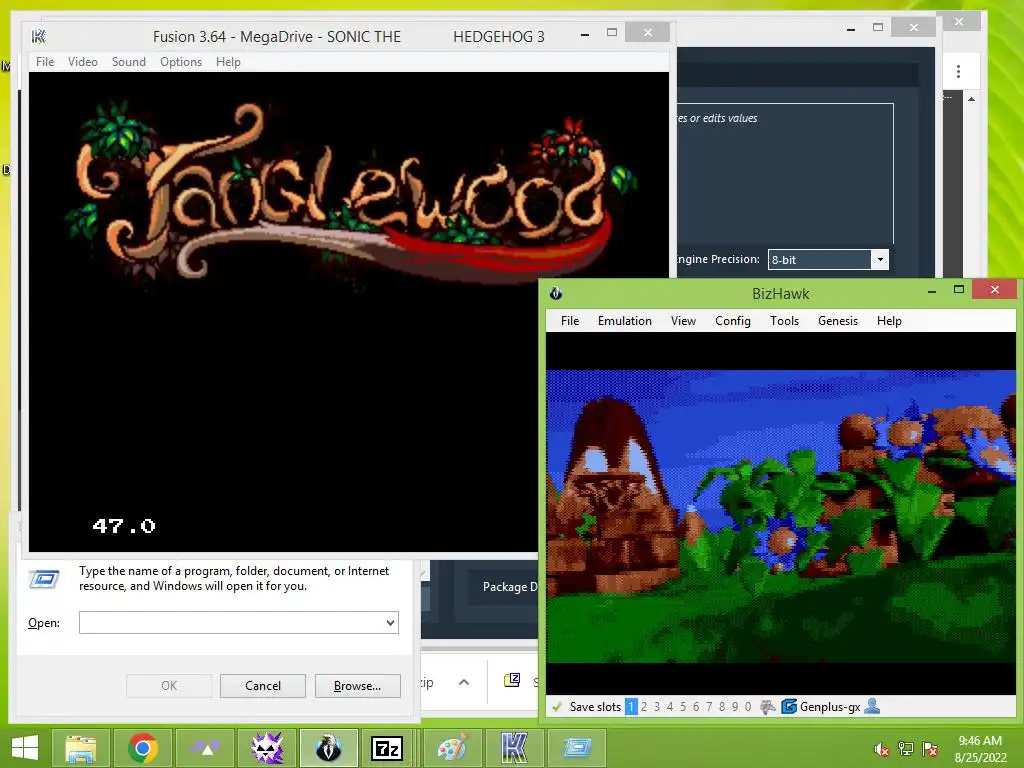Click the Tanglewood game display in Fusion
Image resolution: width=1024 pixels, height=768 pixels.
(x=349, y=312)
